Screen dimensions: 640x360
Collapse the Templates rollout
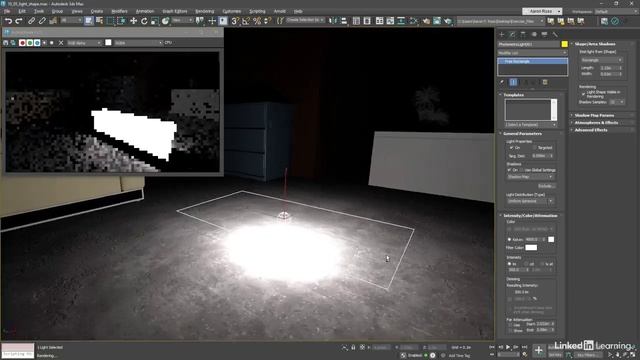point(513,95)
